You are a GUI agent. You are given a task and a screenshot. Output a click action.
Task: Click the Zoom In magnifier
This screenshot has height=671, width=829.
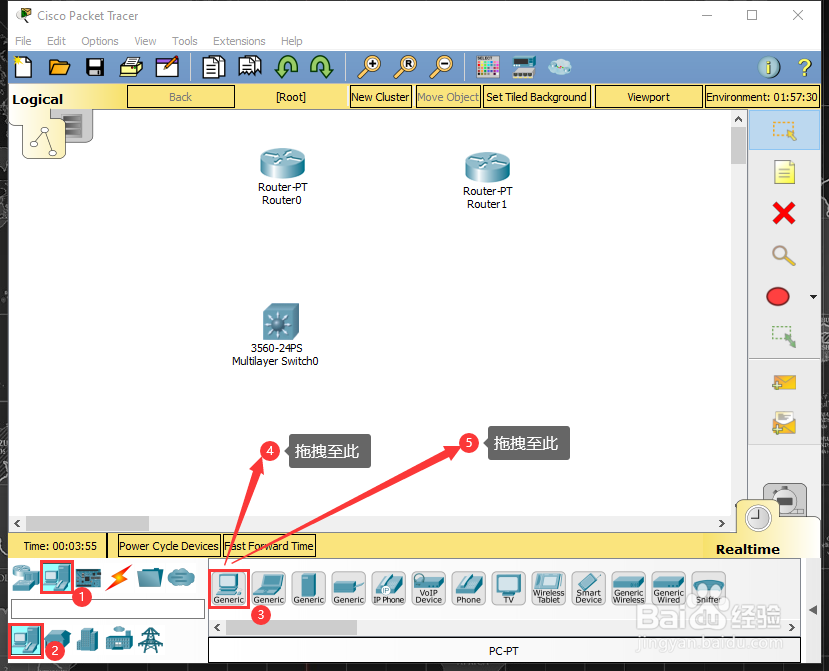[369, 67]
